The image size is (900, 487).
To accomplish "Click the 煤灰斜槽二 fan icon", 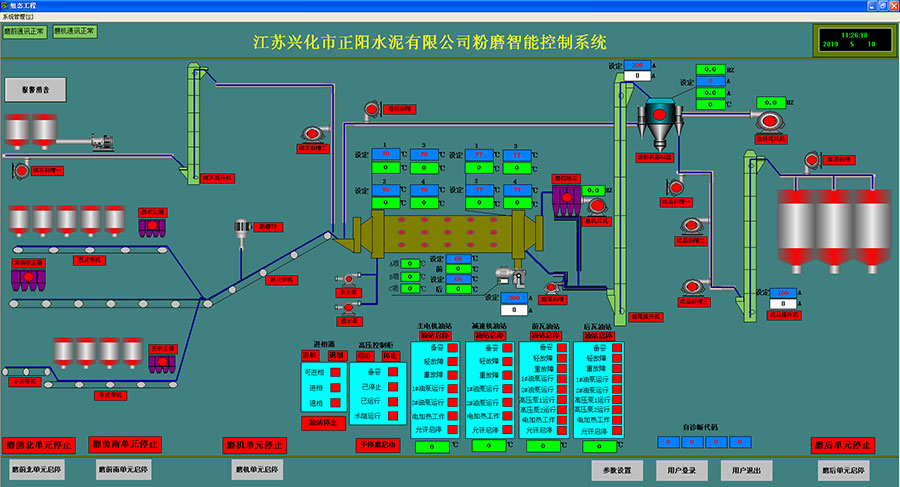I will click(x=313, y=135).
